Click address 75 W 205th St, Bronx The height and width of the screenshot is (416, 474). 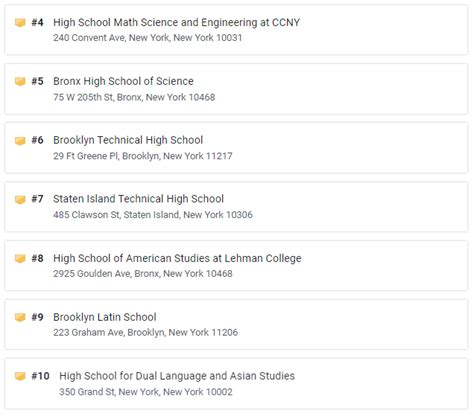coord(134,97)
